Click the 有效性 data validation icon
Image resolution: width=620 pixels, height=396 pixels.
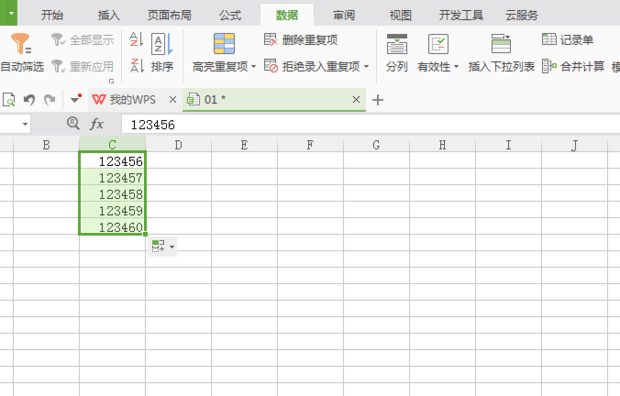click(438, 44)
